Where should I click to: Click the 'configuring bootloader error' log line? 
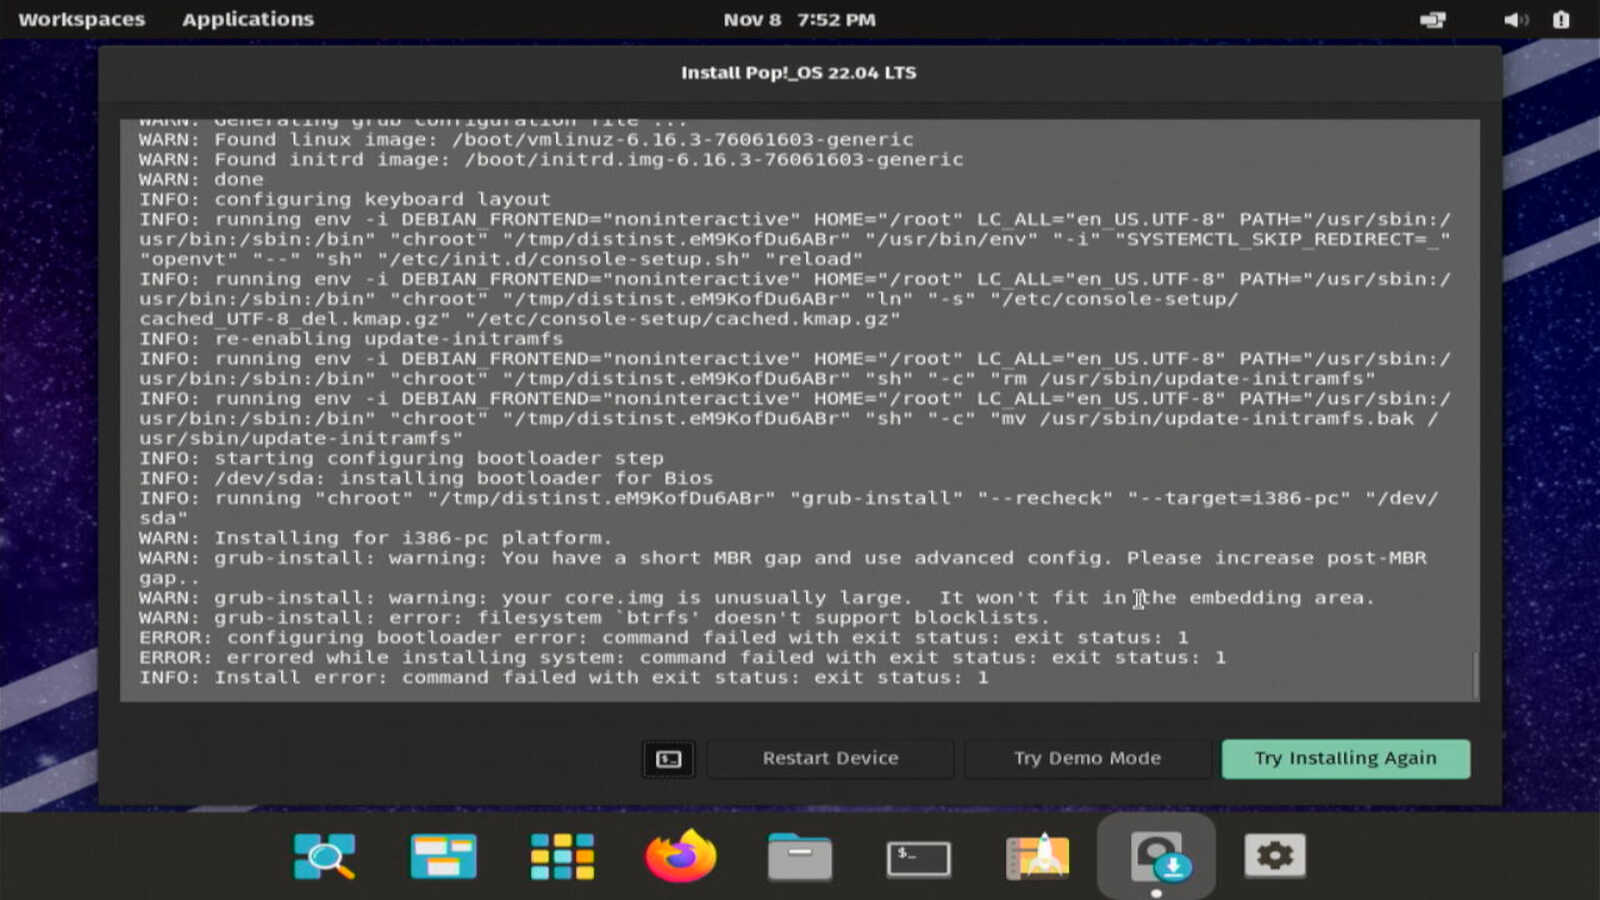point(664,638)
